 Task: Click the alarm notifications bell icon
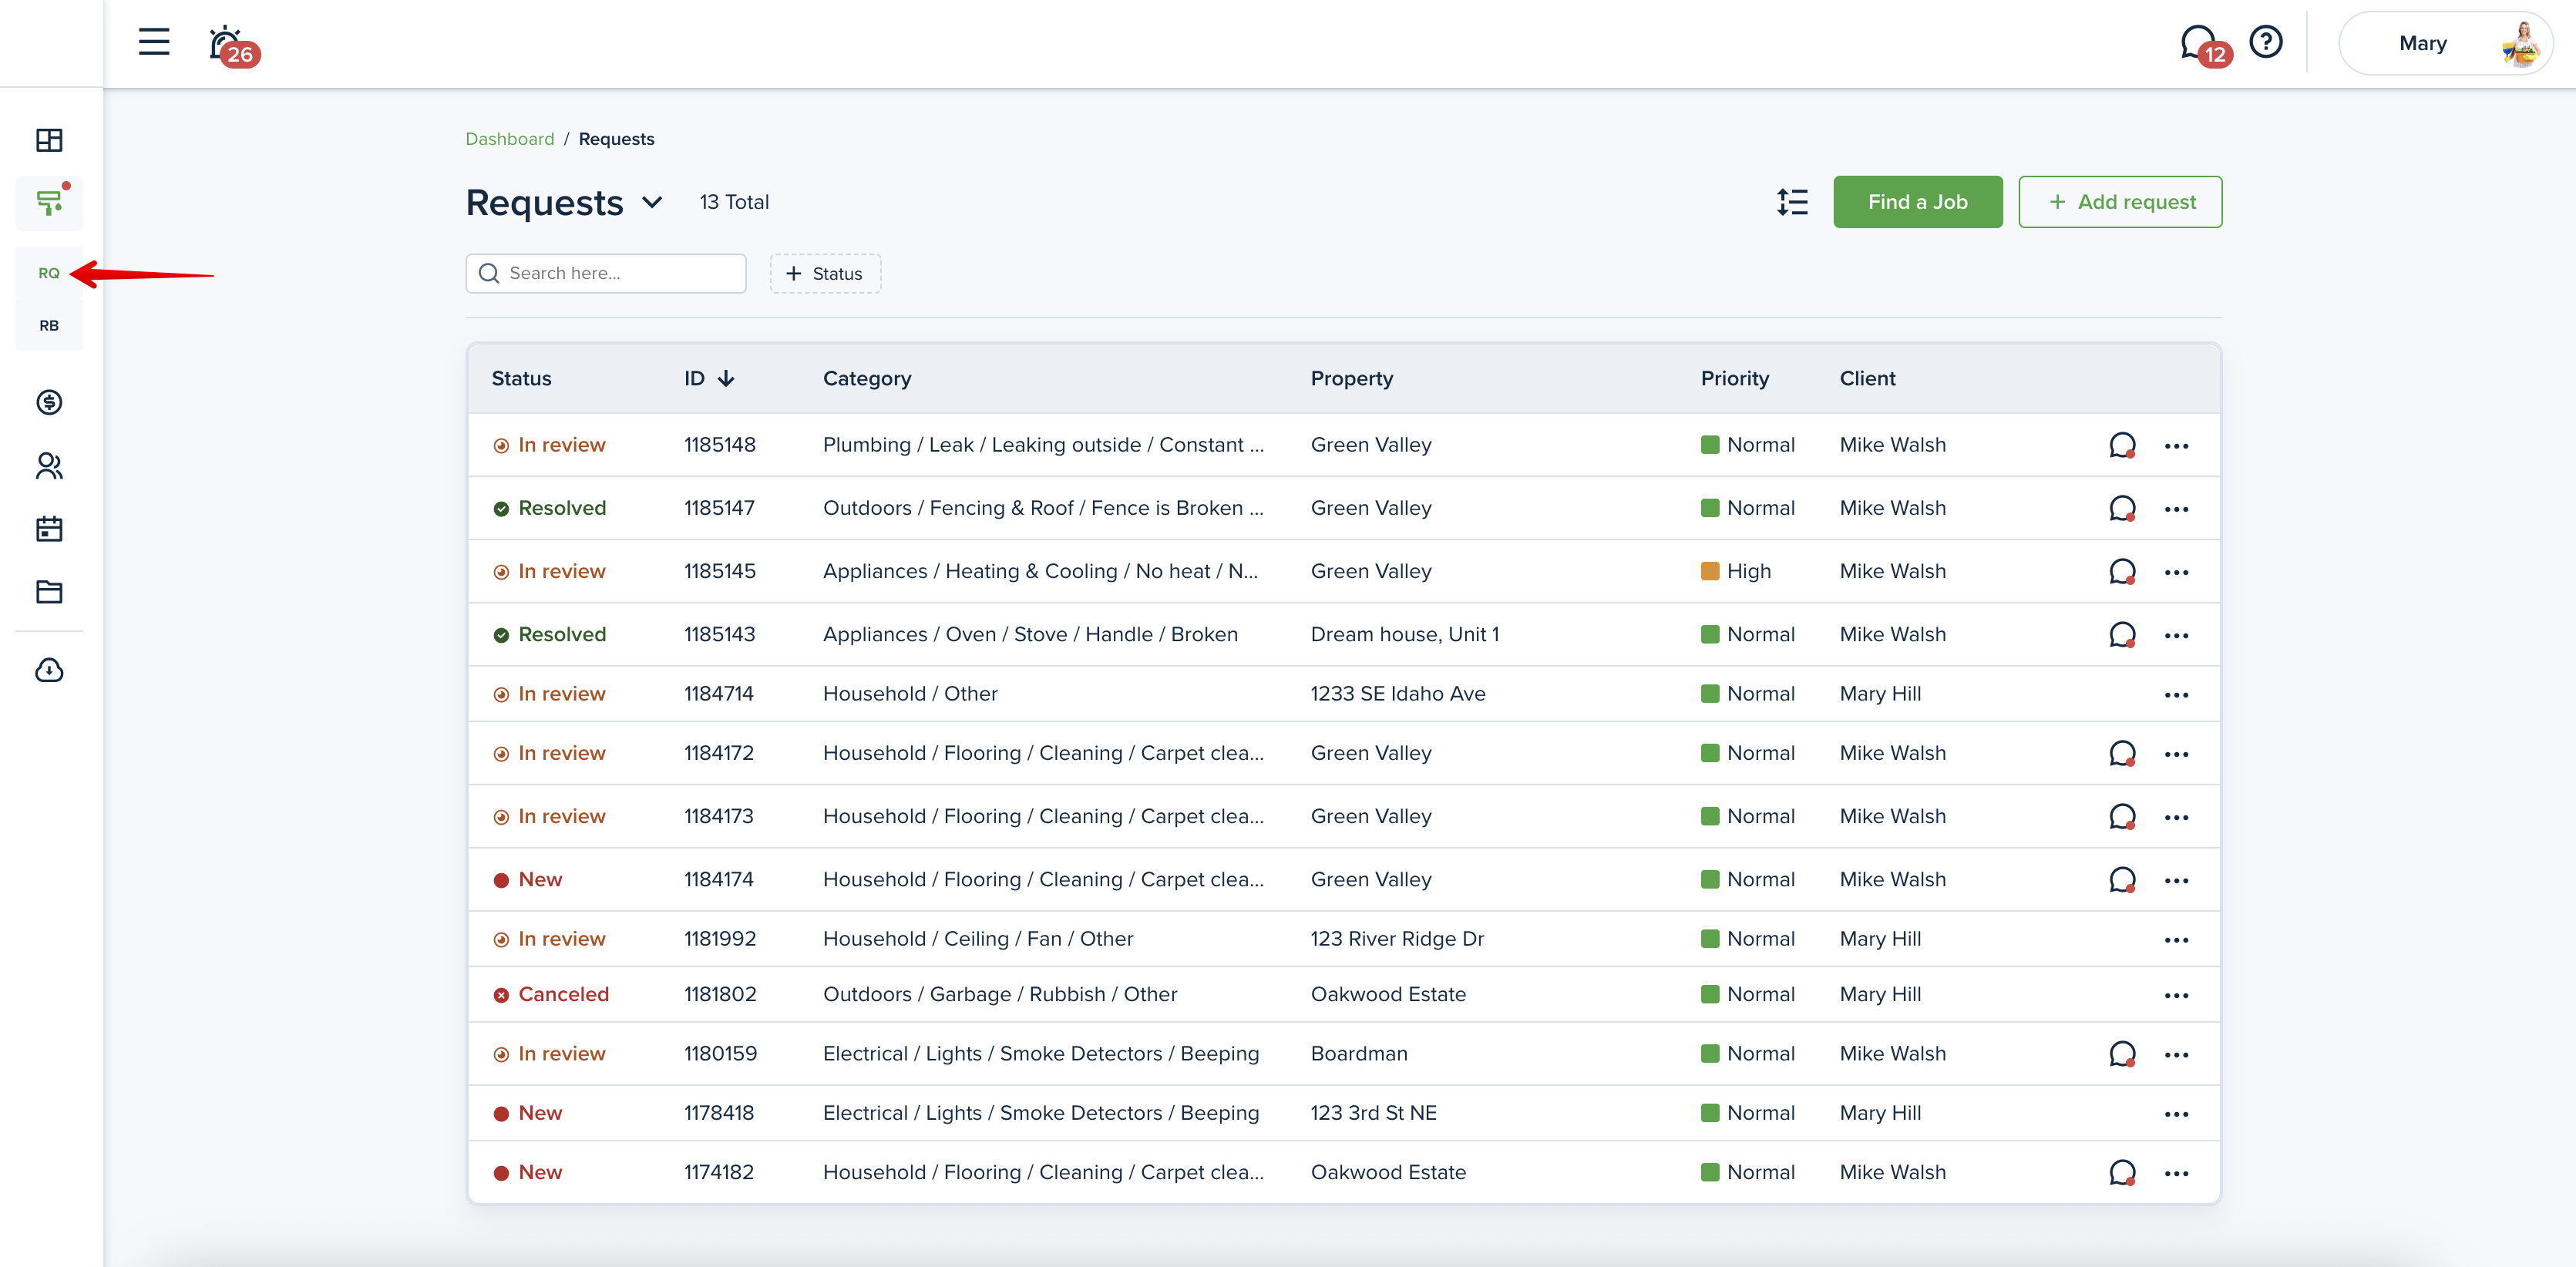225,43
